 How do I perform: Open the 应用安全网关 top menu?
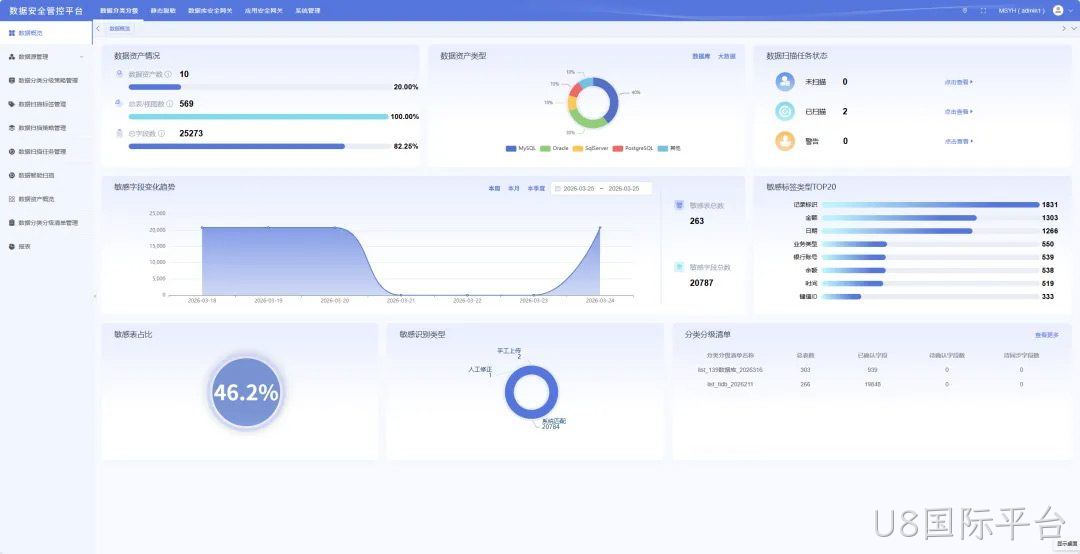[x=264, y=11]
